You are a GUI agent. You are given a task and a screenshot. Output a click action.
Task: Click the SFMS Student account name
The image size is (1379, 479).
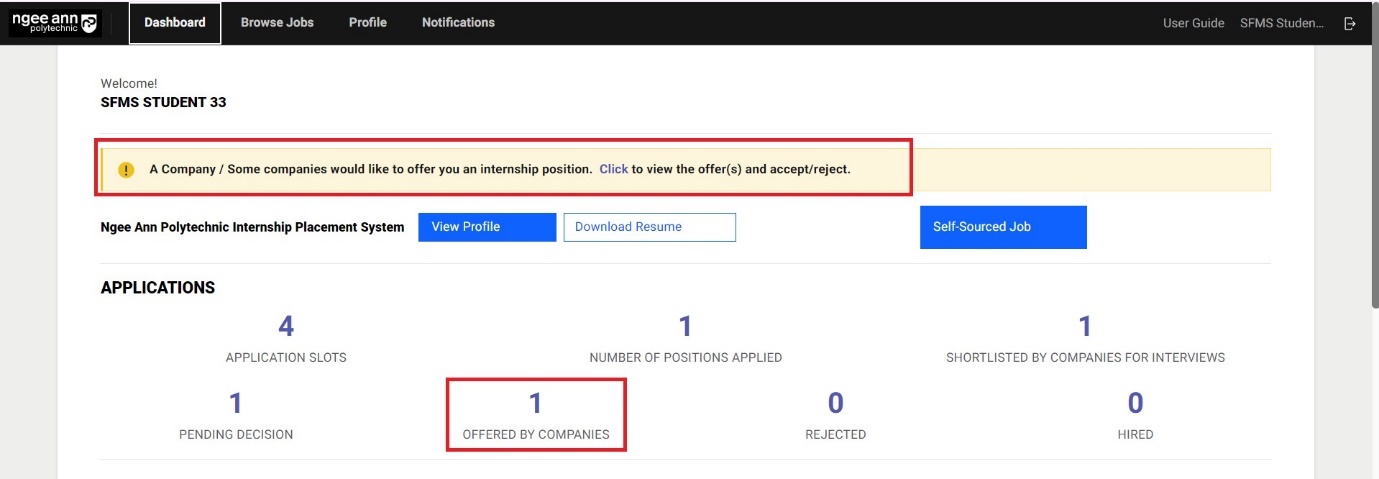click(x=1281, y=23)
